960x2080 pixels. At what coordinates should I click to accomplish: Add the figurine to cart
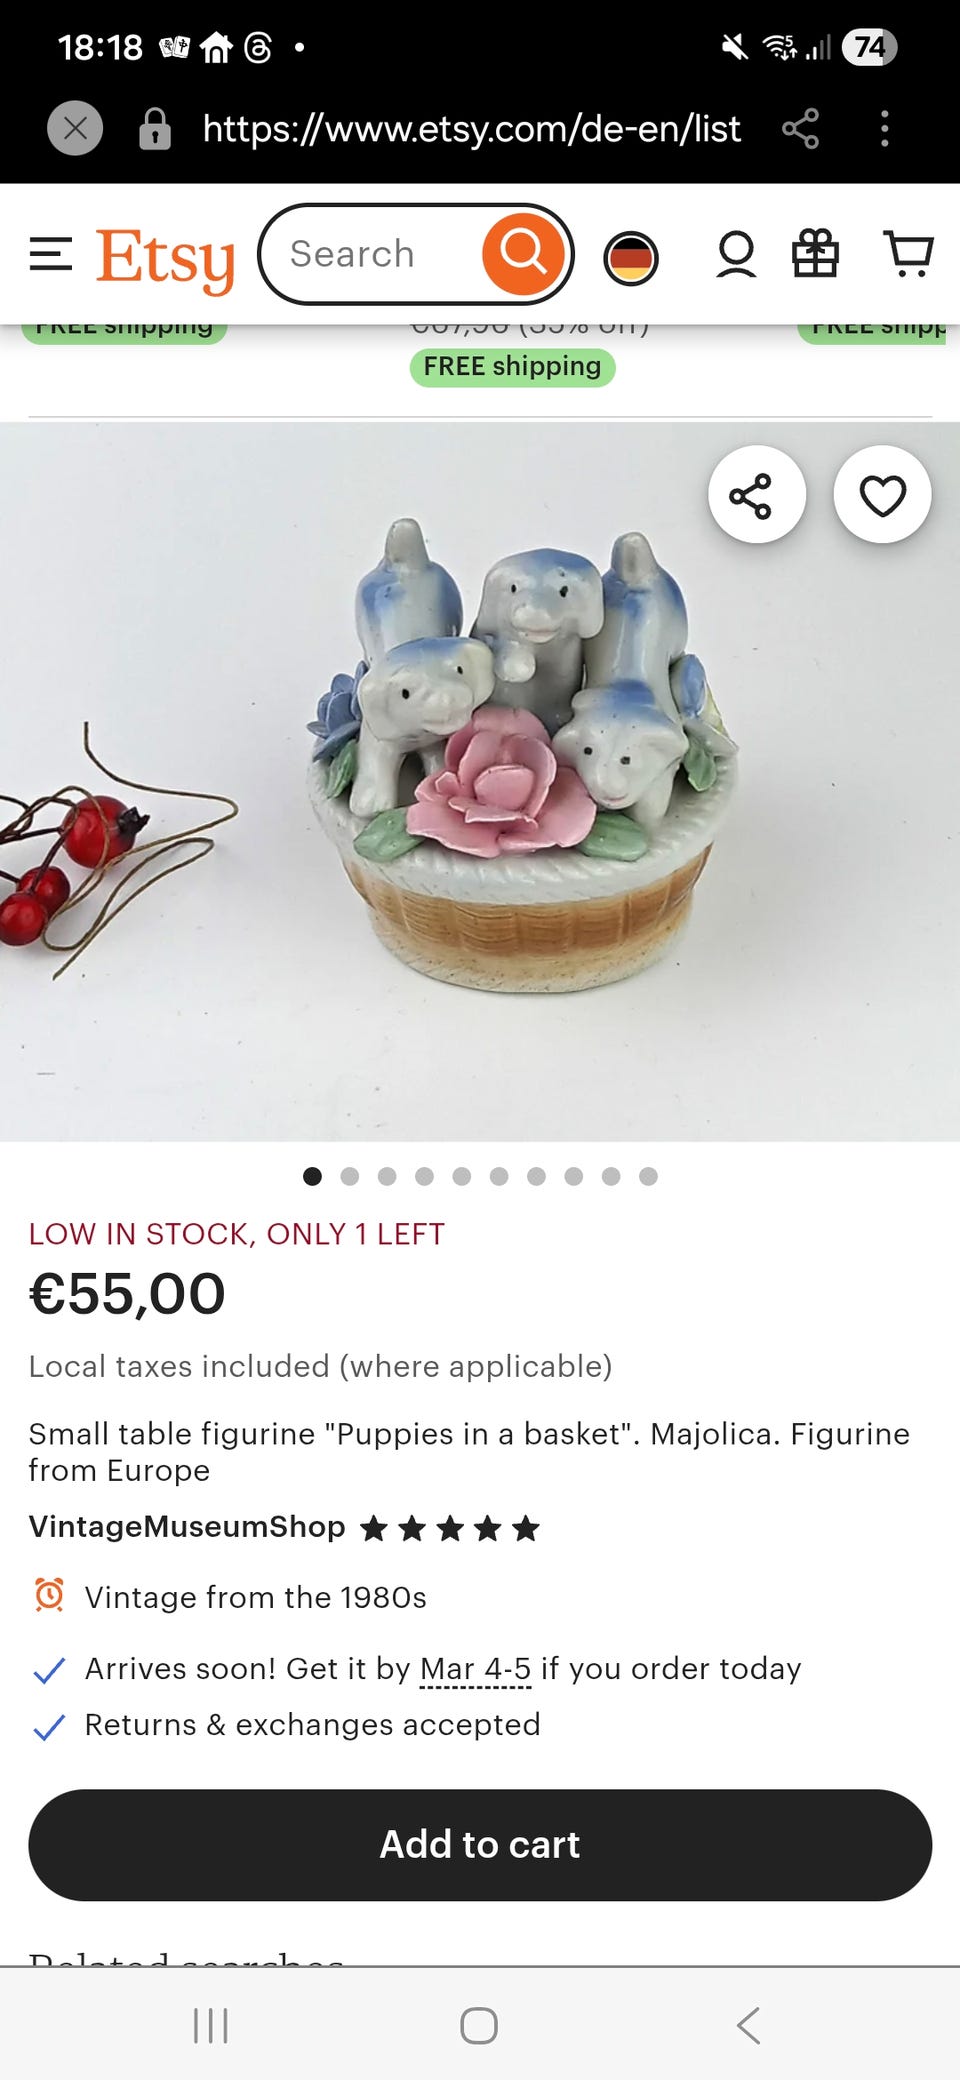coord(480,1845)
